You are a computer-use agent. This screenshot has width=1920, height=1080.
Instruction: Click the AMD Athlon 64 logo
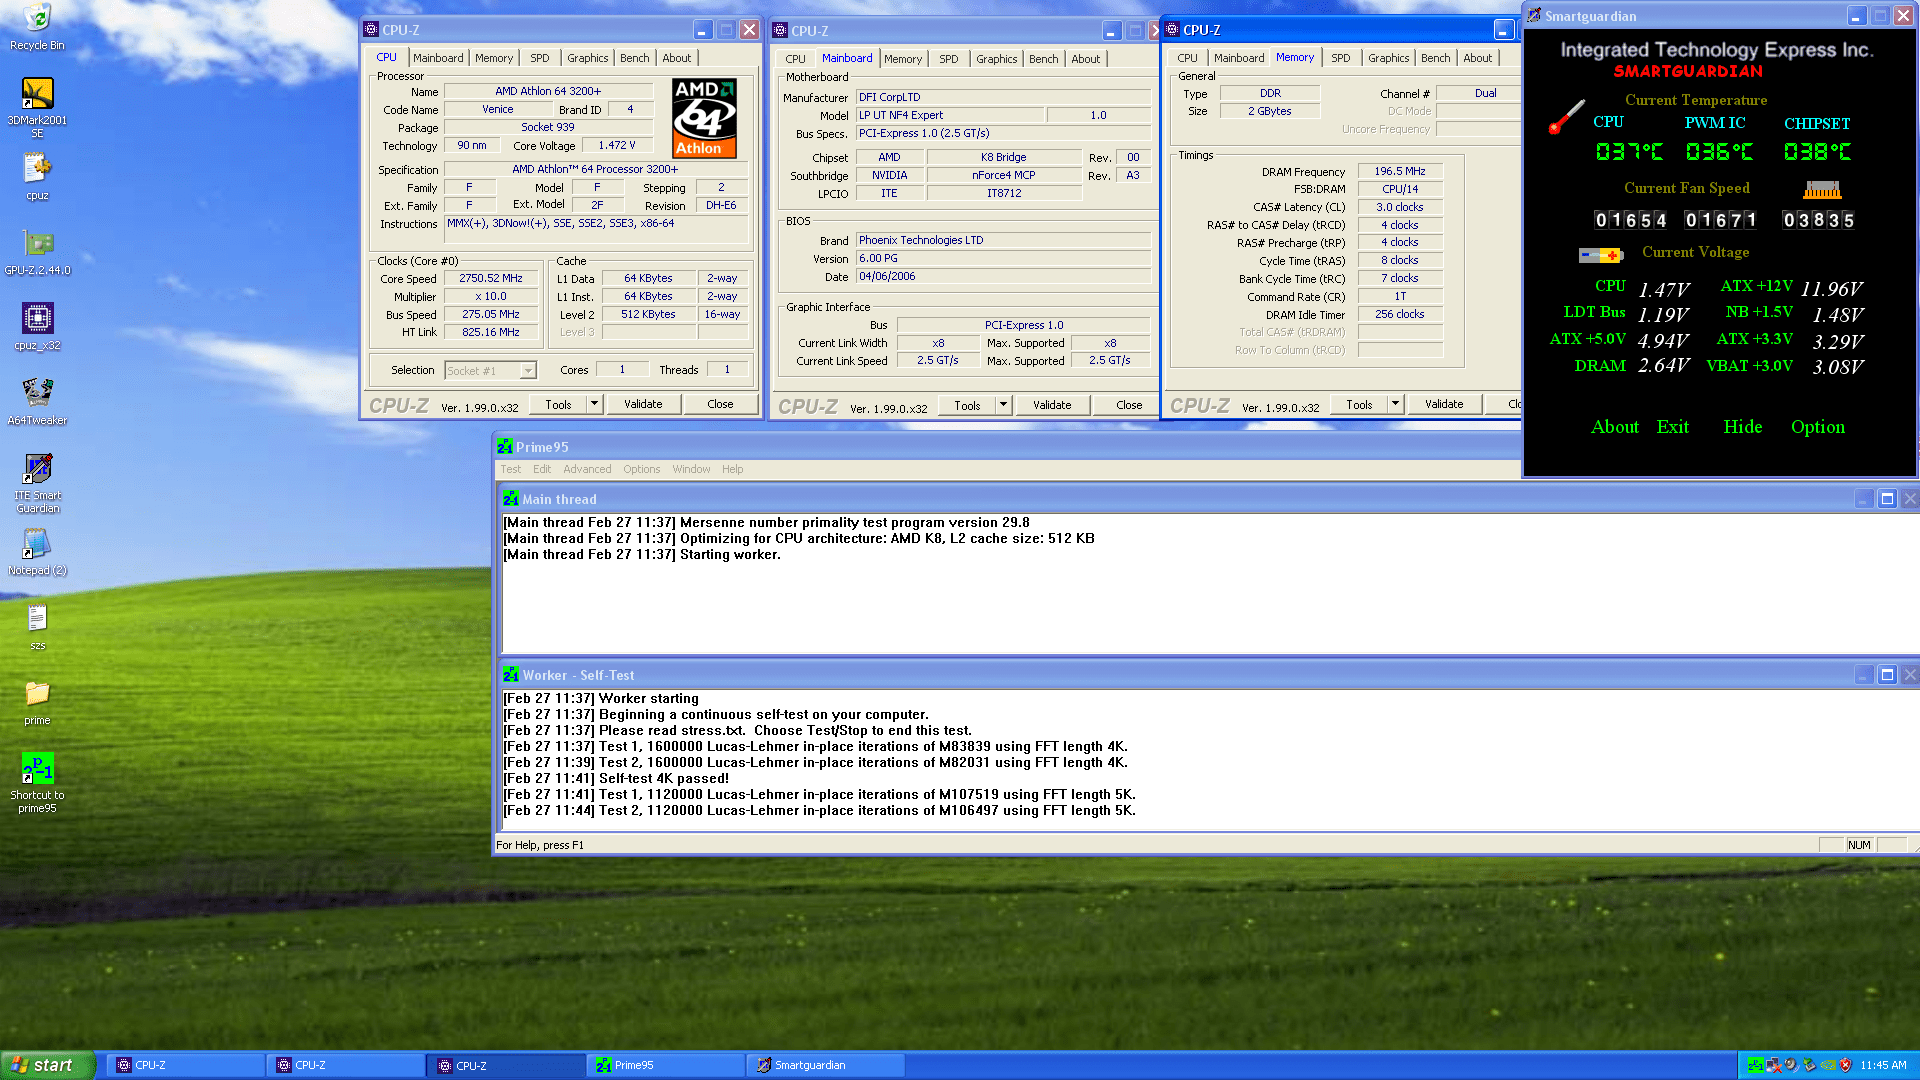(x=704, y=118)
